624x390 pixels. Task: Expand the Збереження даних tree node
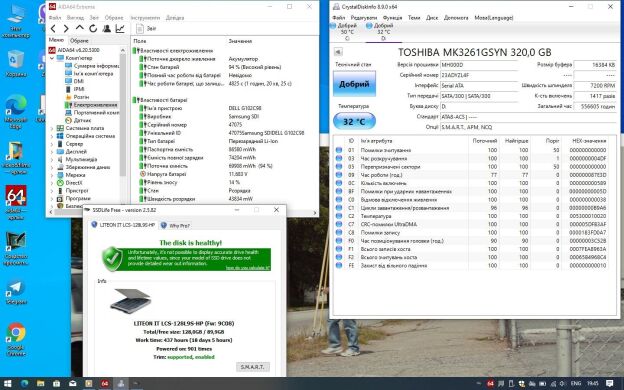pyautogui.click(x=52, y=167)
